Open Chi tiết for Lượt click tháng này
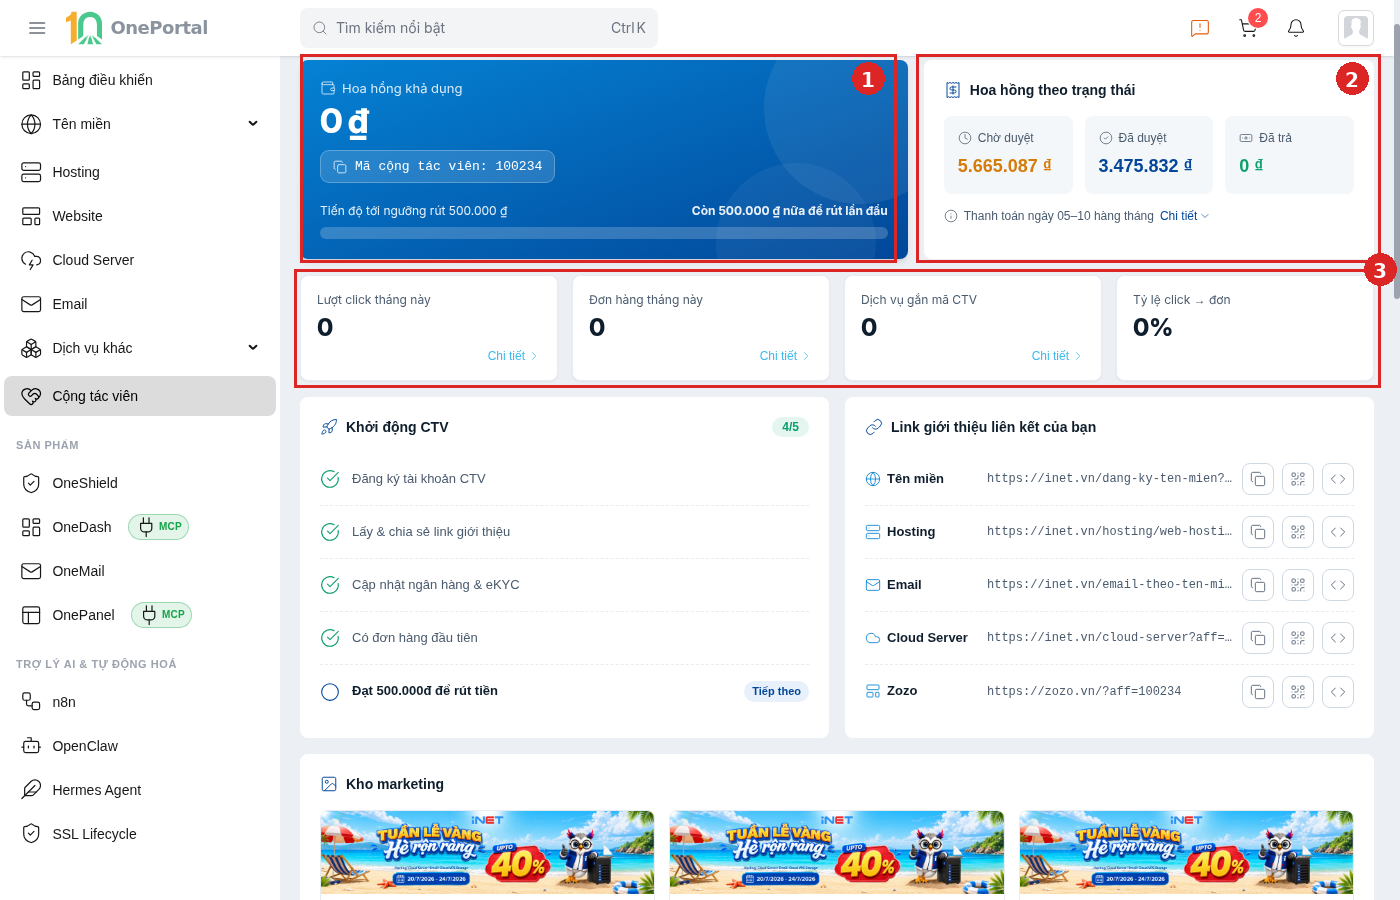Image resolution: width=1400 pixels, height=900 pixels. tap(512, 356)
